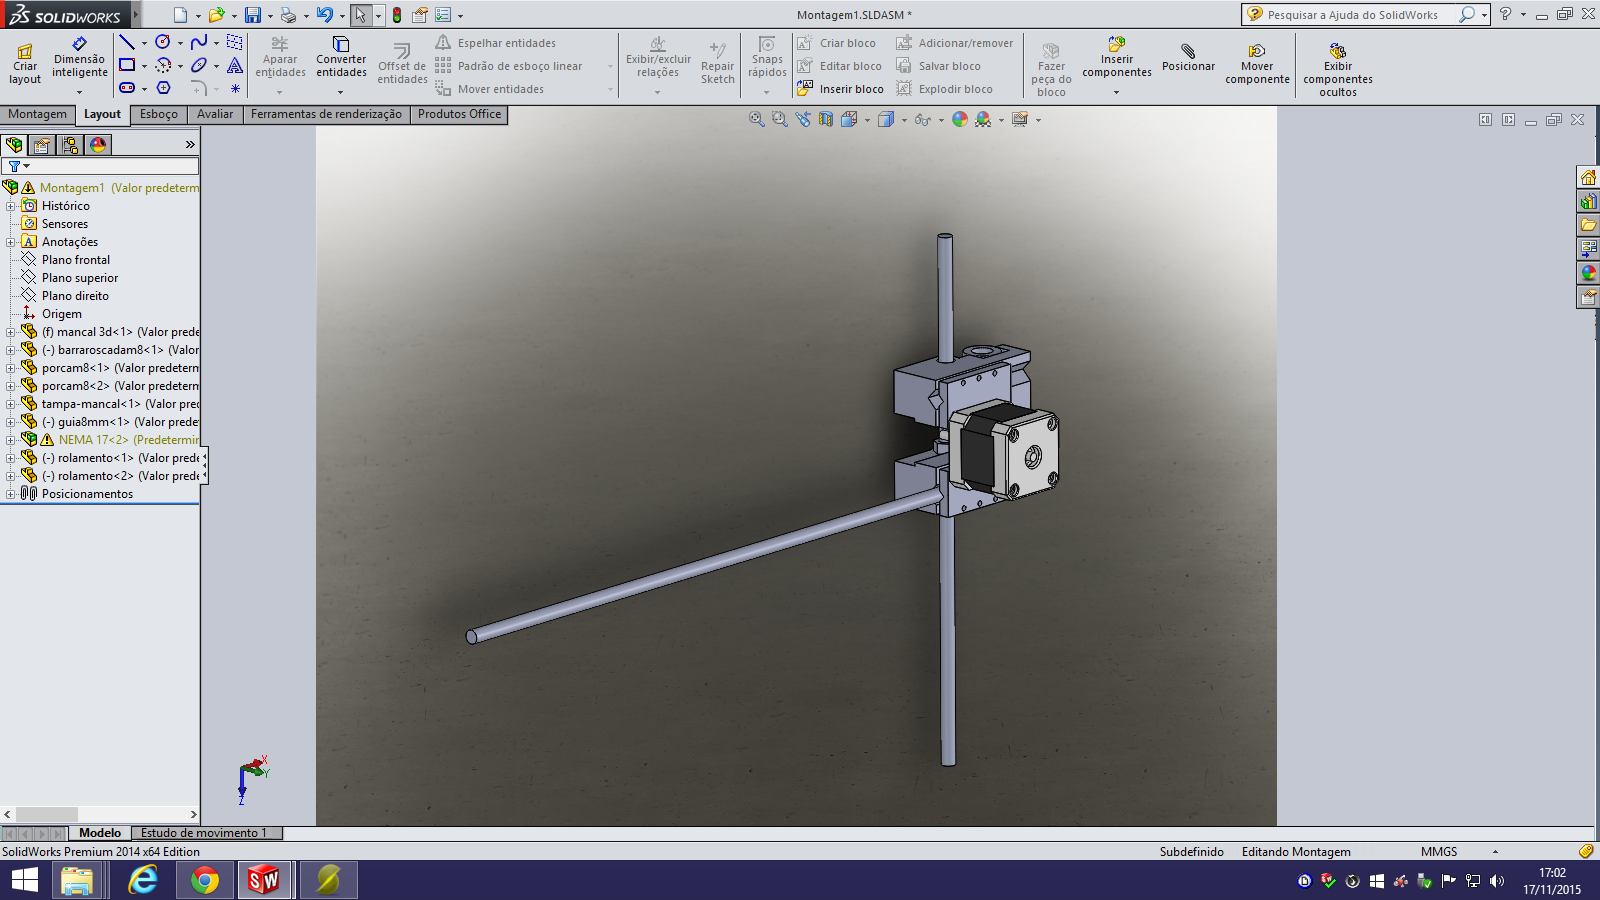
Task: Click Zoom to fit in view toolbar
Action: point(757,119)
